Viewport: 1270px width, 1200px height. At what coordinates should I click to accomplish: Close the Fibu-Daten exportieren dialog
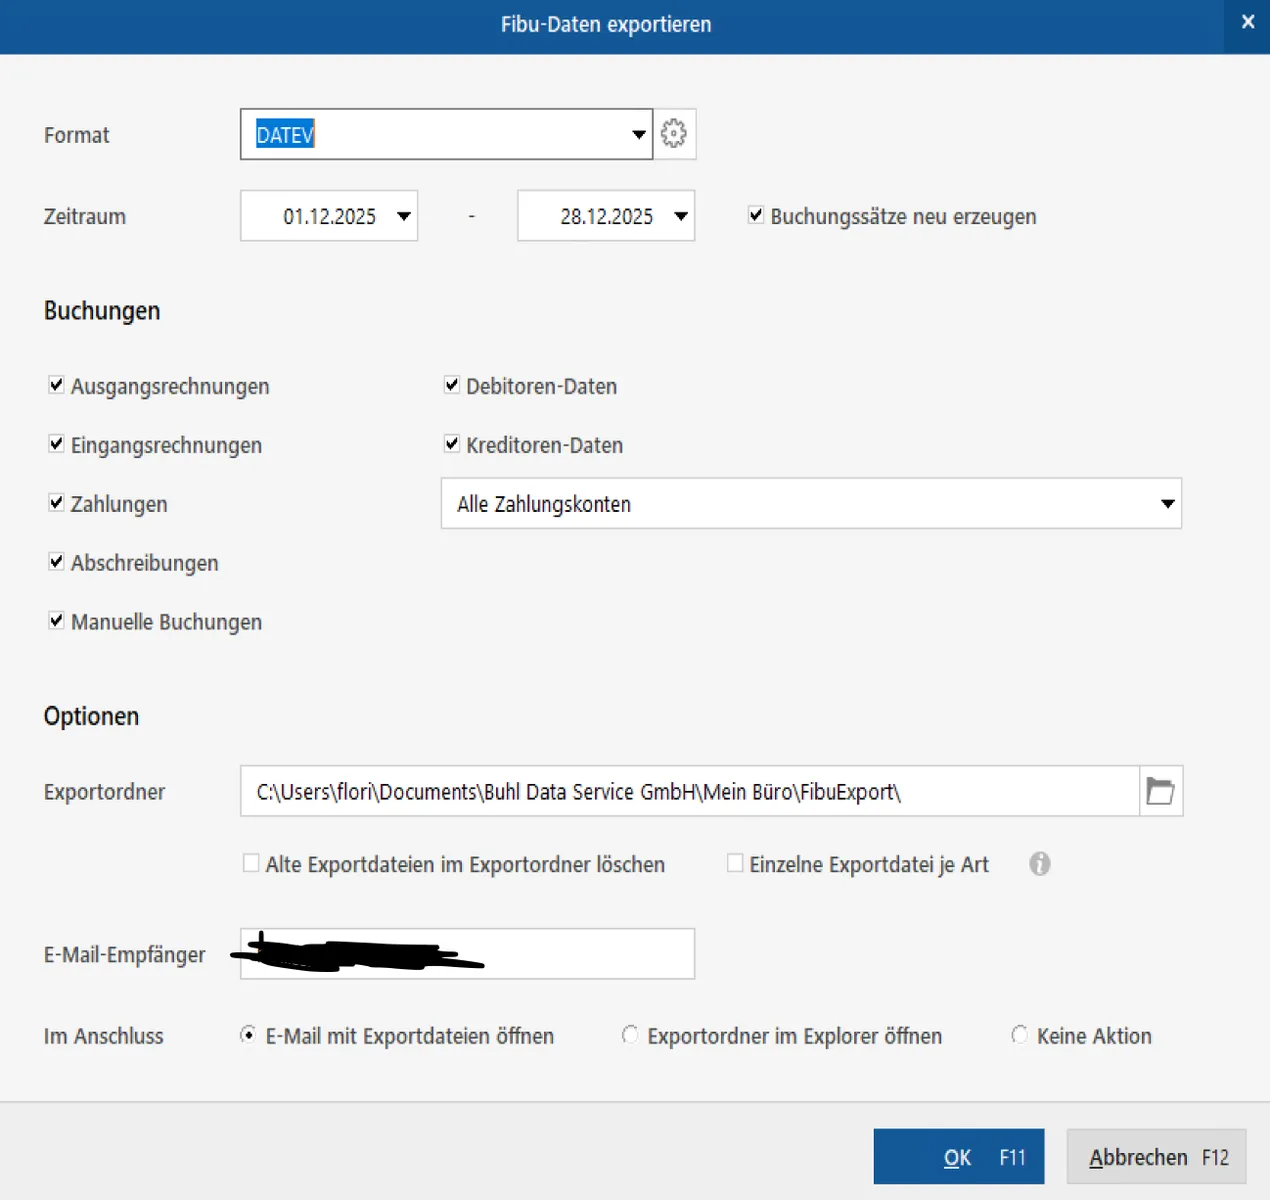coord(1247,23)
